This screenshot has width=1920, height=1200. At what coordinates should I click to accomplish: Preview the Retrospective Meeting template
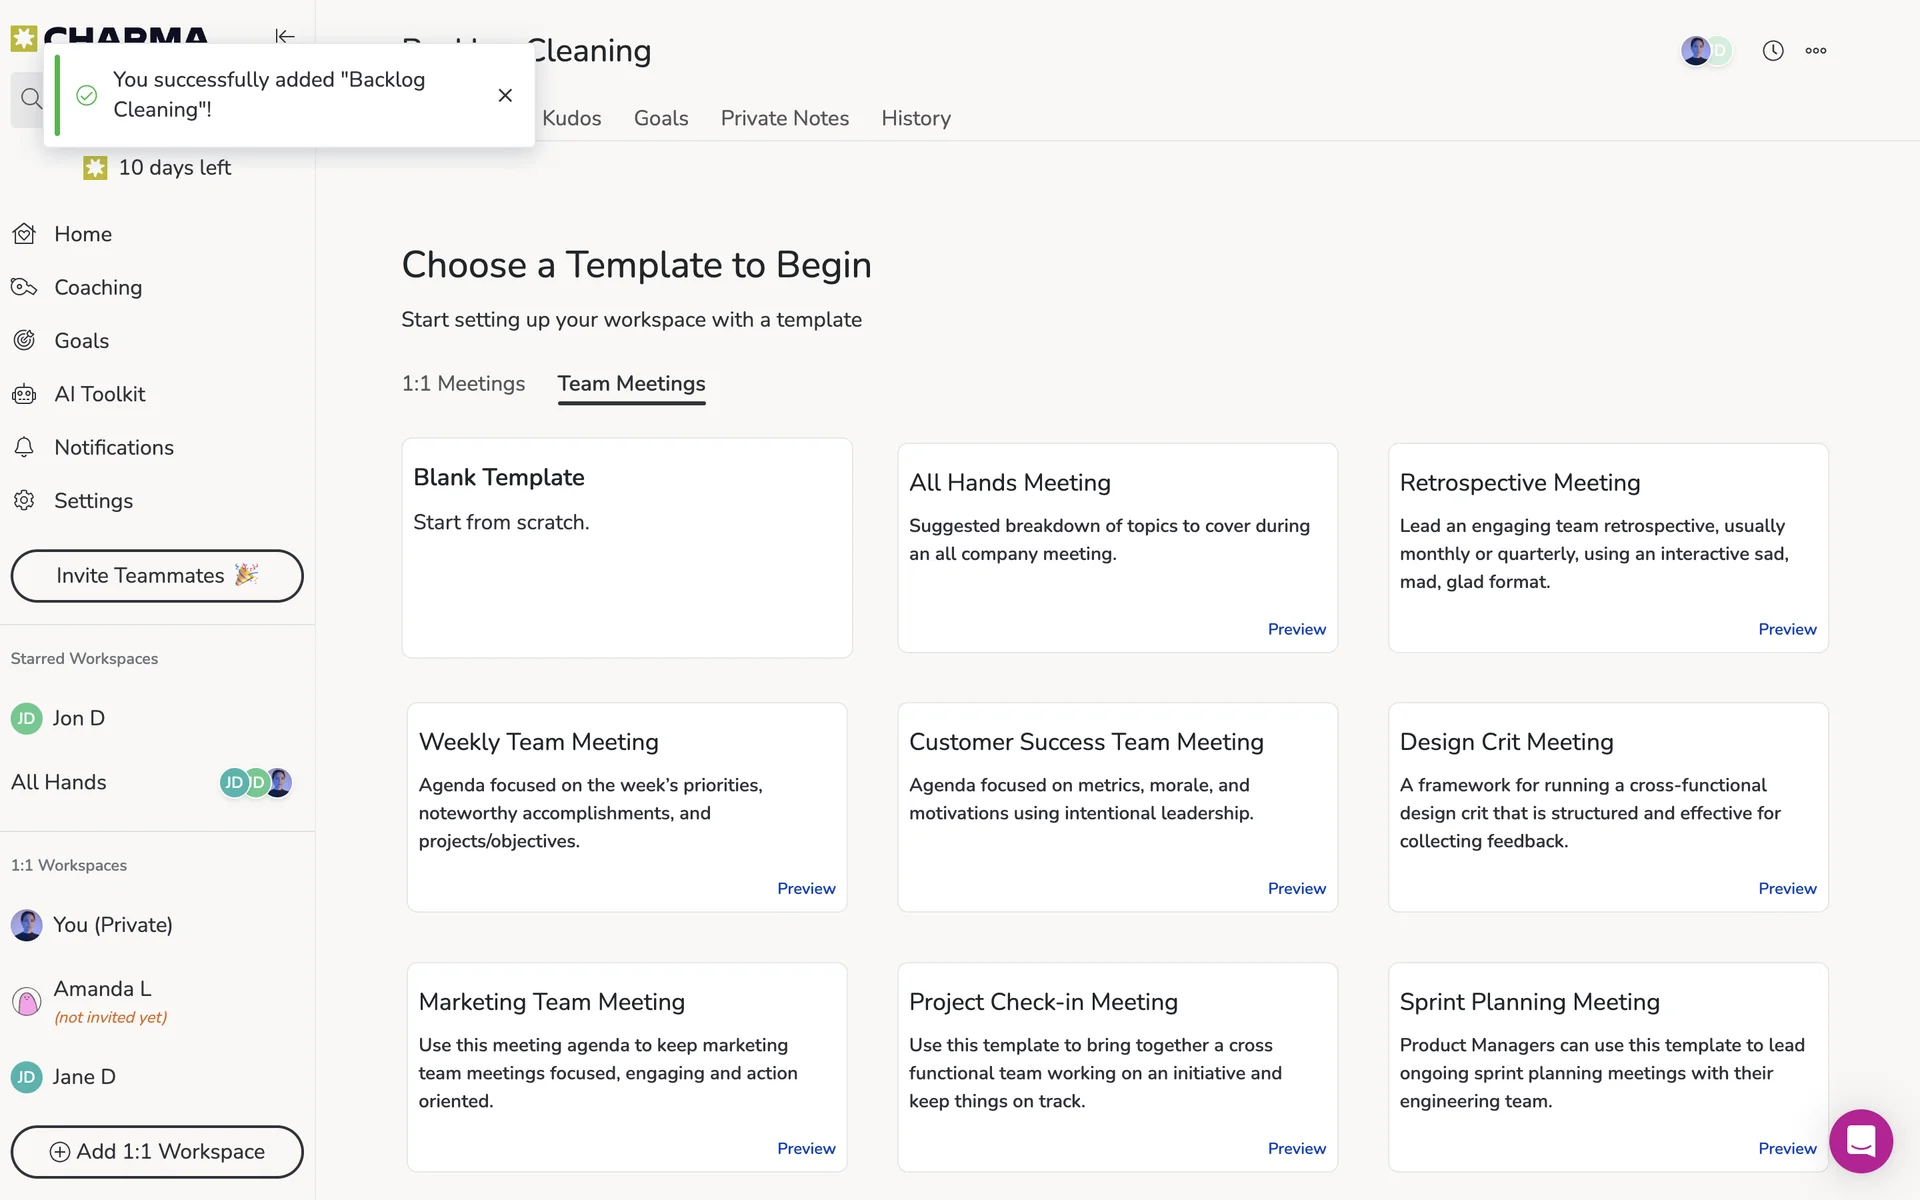pos(1787,629)
